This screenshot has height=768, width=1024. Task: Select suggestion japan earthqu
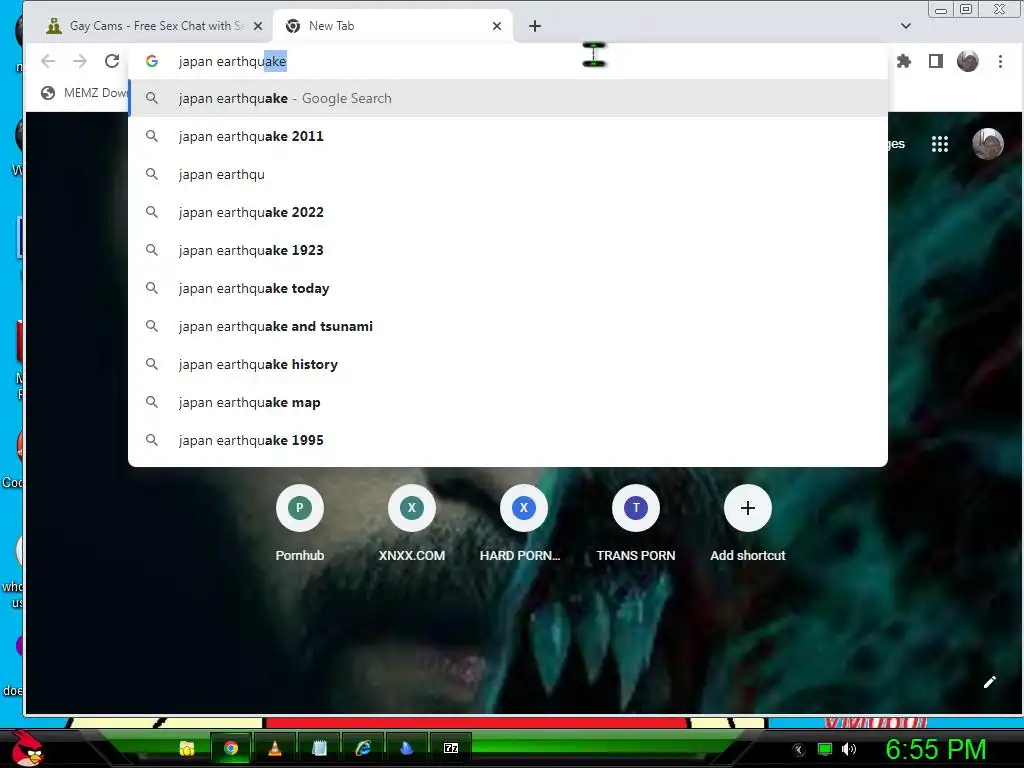[x=508, y=174]
